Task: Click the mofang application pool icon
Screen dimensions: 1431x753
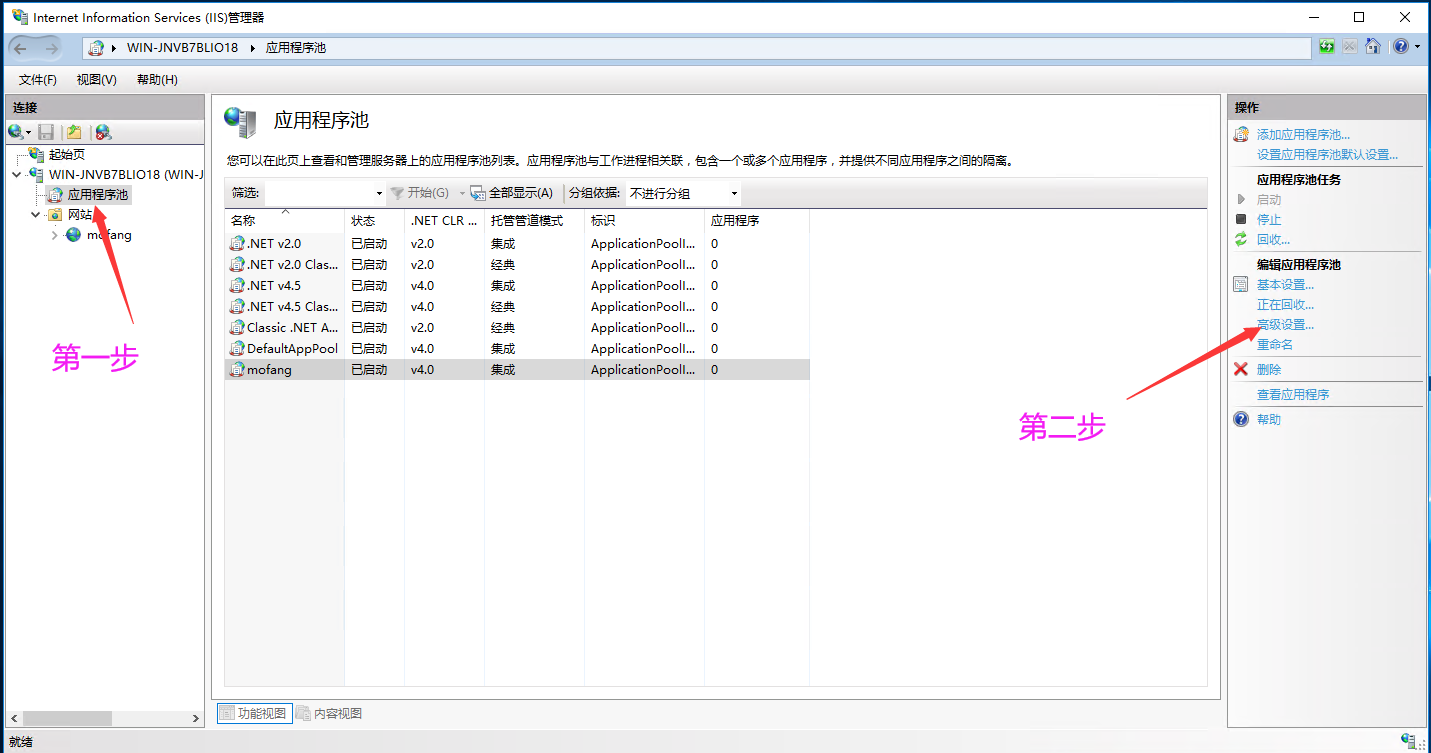Action: coord(238,369)
